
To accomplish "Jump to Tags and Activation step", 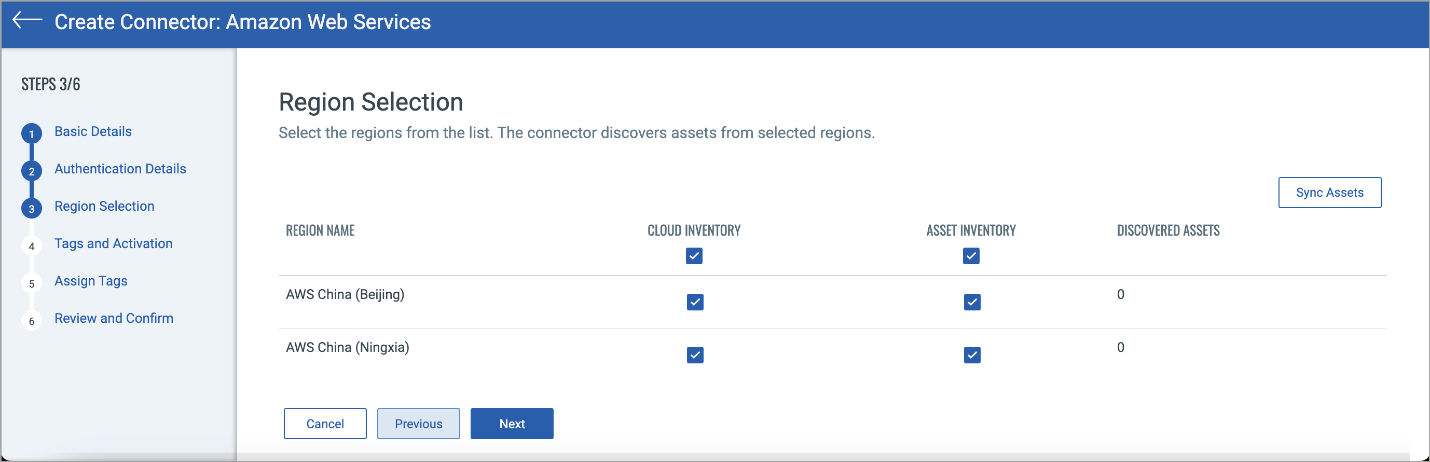I will 113,243.
